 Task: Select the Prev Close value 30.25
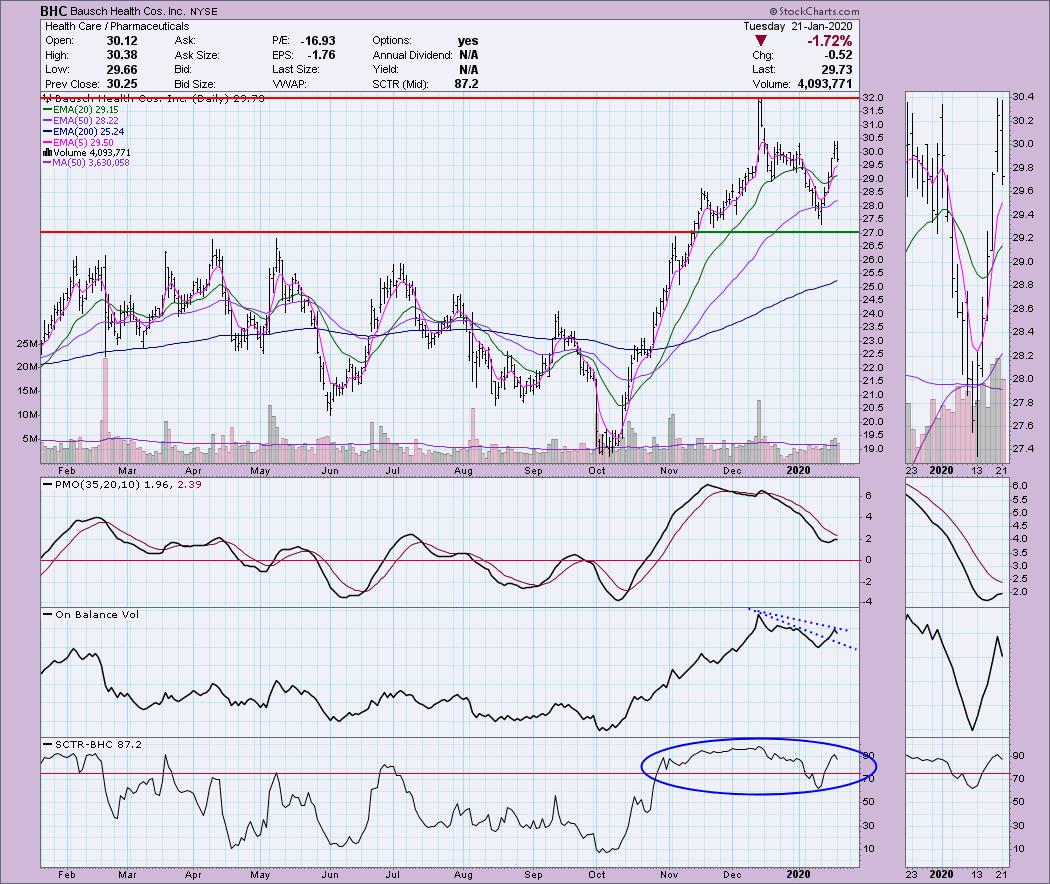click(x=122, y=84)
